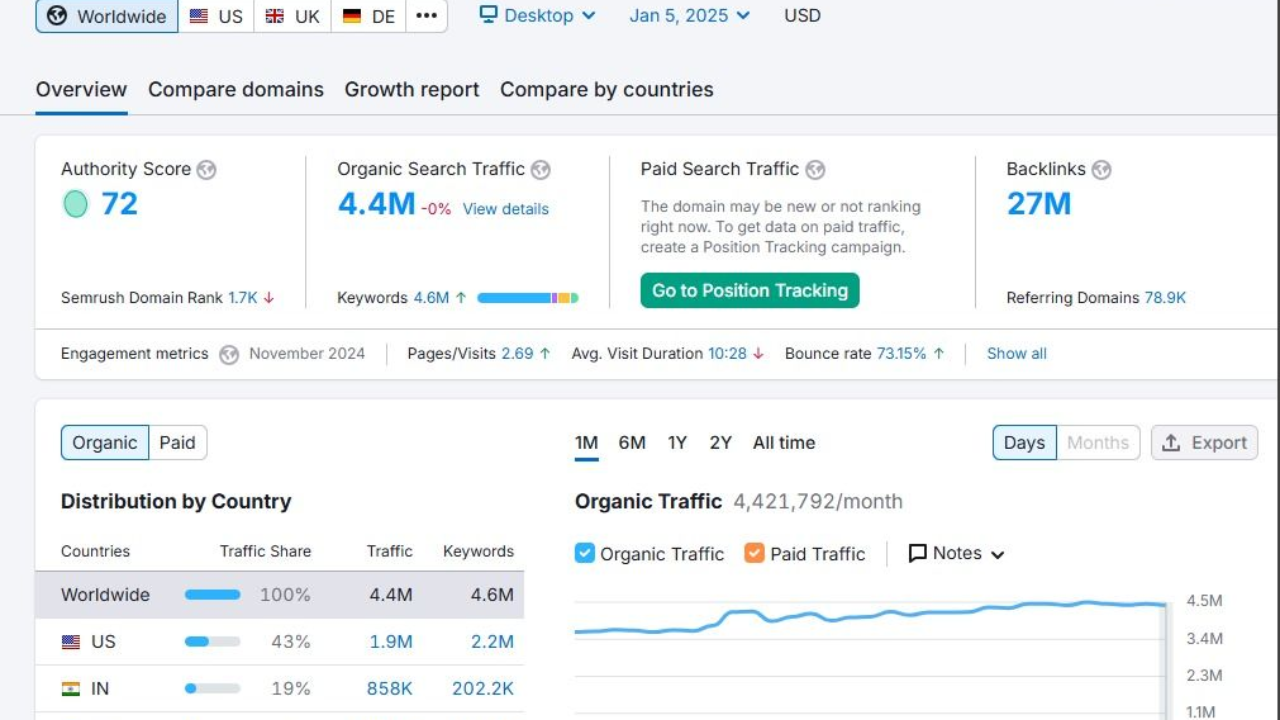1280x720 pixels.
Task: Click the globe icon next to Paid Search Traffic
Action: pos(815,170)
